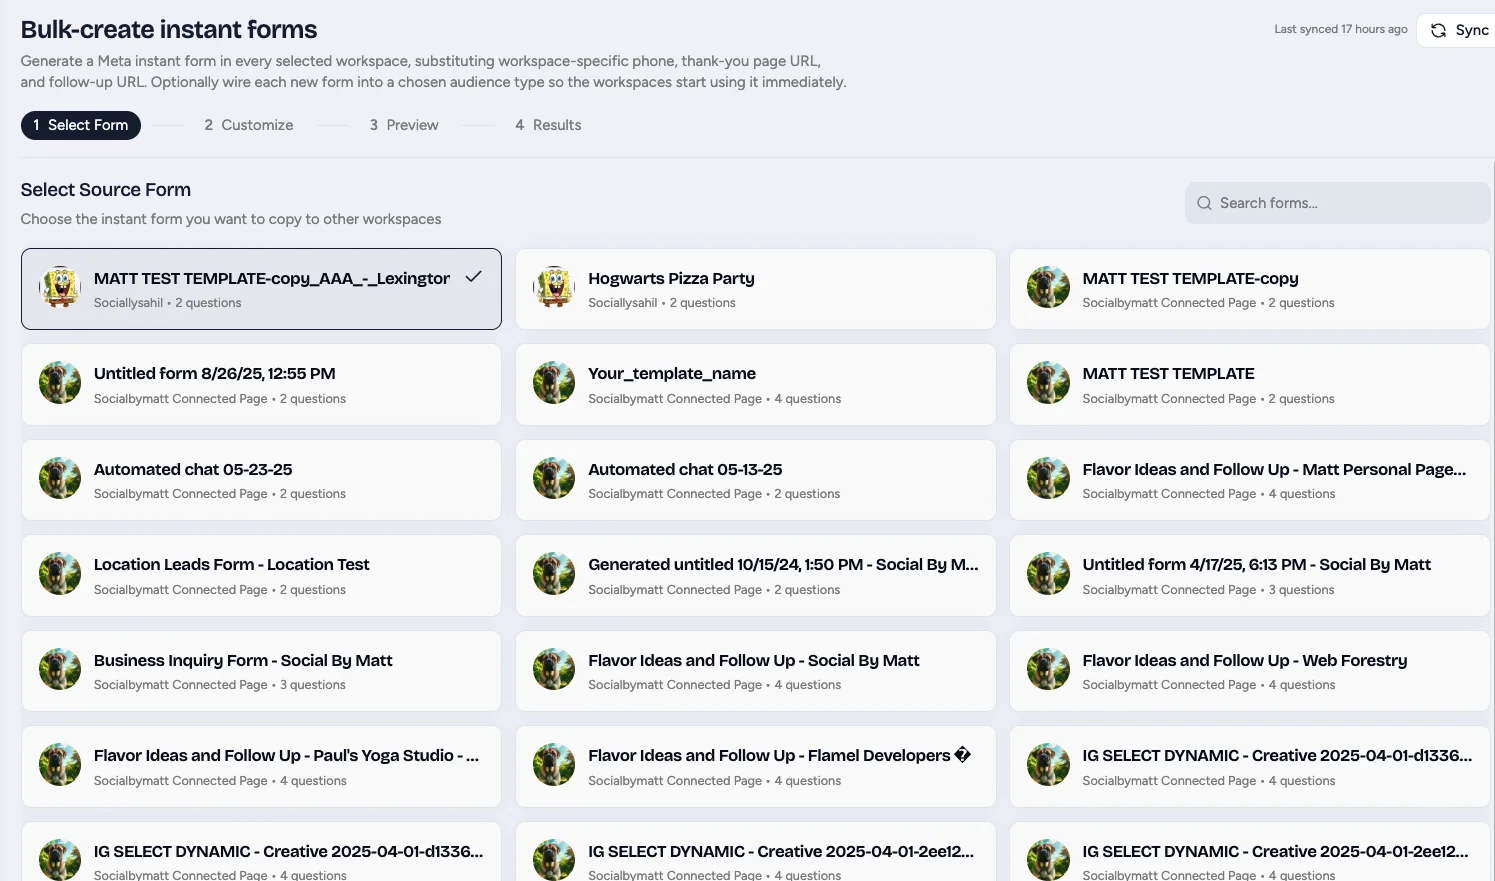This screenshot has width=1495, height=881.
Task: Click the avatar beside MATT TEST TEMPLATE-copy by Socialbymatt
Action: click(x=1048, y=288)
